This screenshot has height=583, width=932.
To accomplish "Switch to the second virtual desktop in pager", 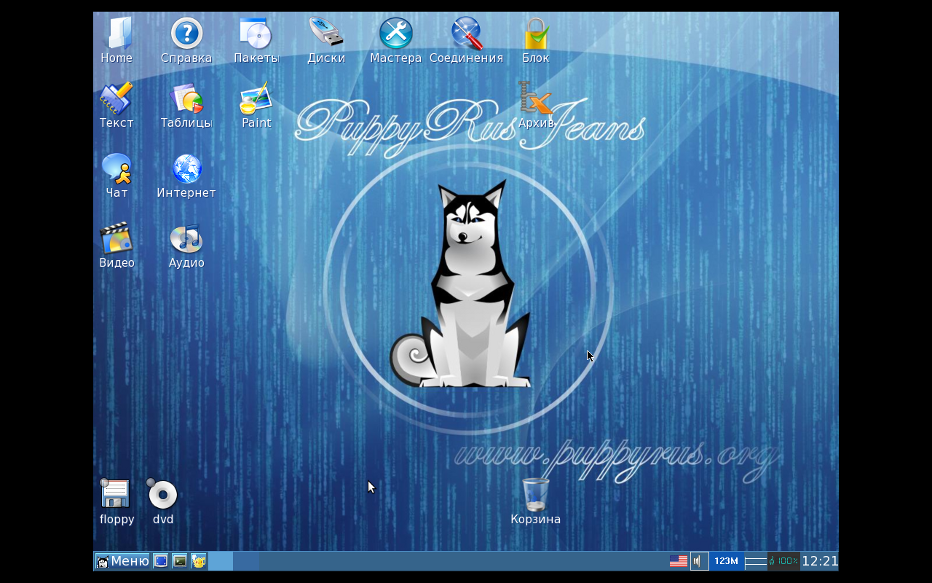I will pos(246,561).
